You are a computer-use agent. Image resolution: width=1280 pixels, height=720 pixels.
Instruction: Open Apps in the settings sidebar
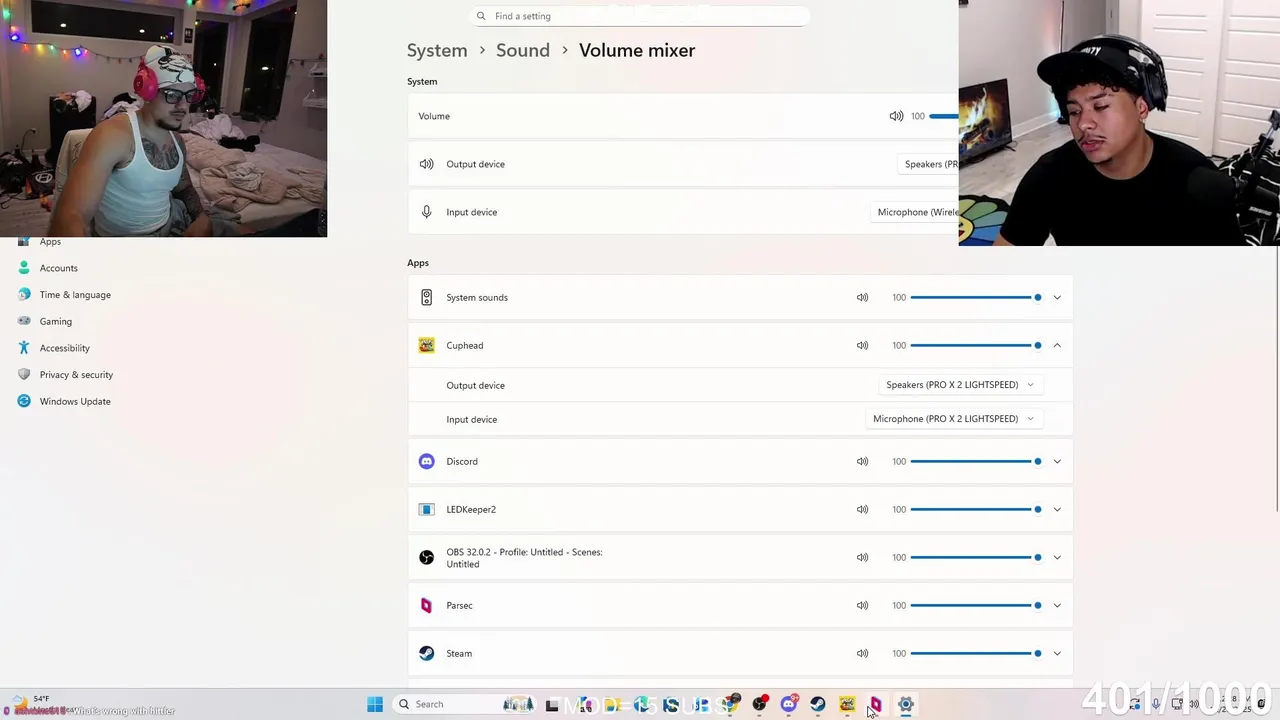point(50,242)
